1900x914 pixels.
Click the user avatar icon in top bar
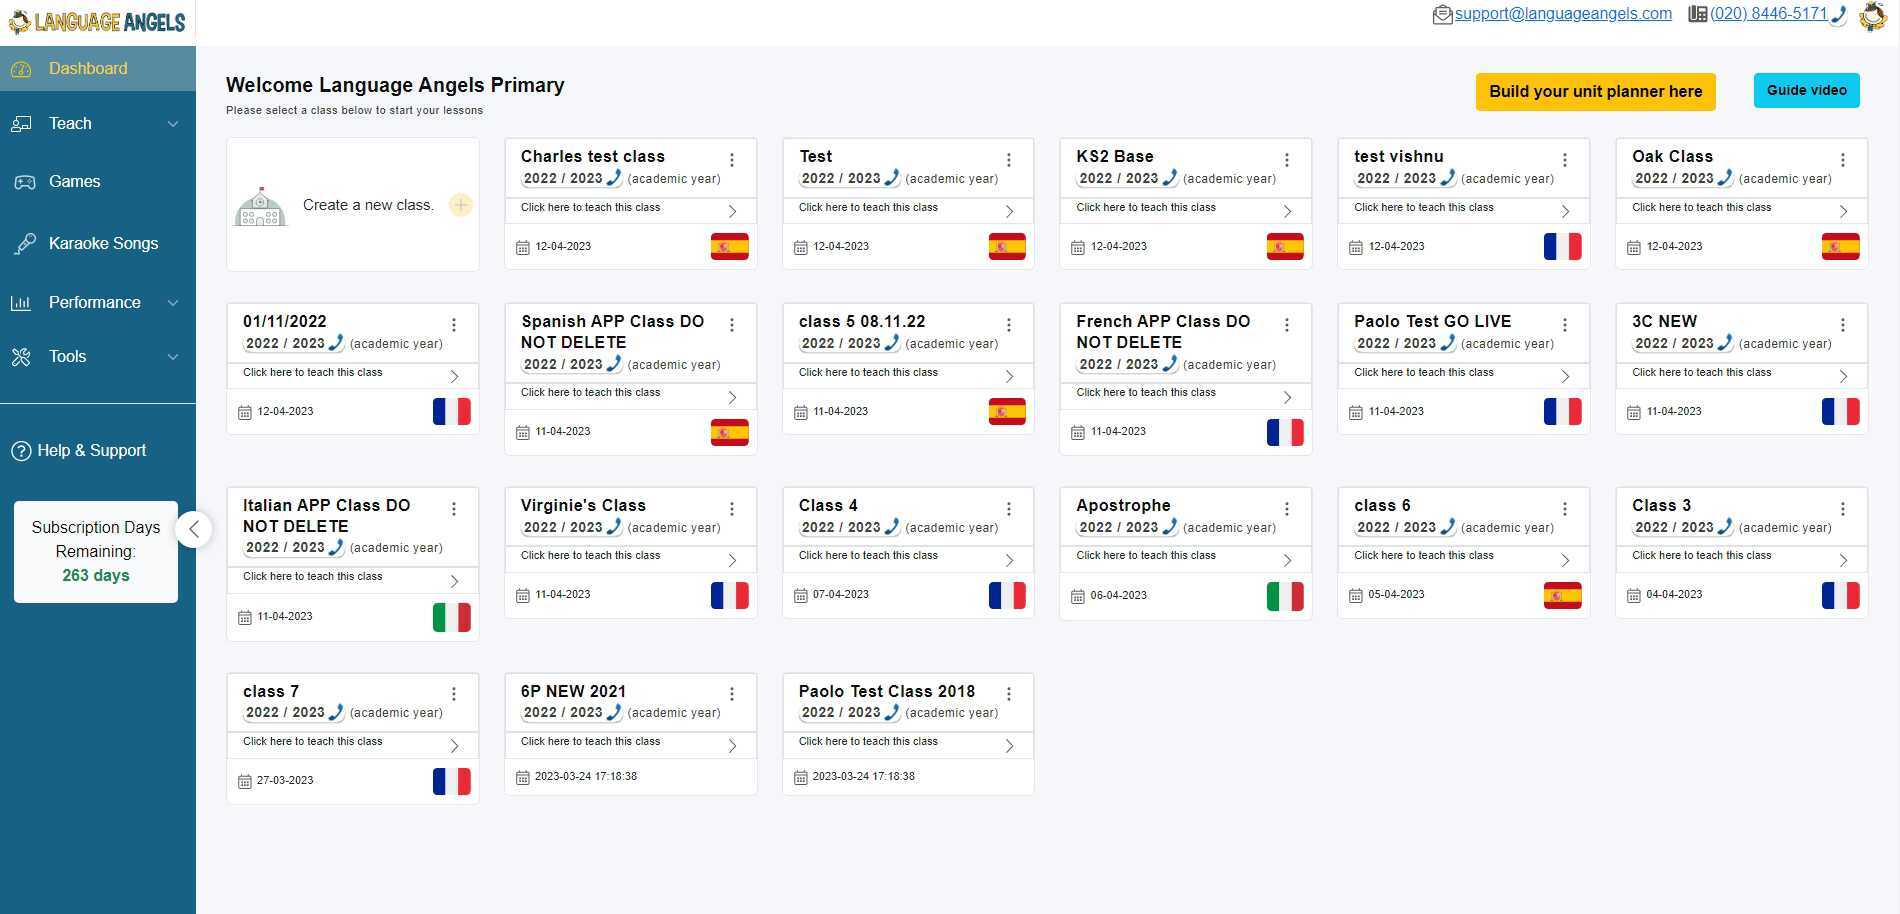[x=1872, y=16]
